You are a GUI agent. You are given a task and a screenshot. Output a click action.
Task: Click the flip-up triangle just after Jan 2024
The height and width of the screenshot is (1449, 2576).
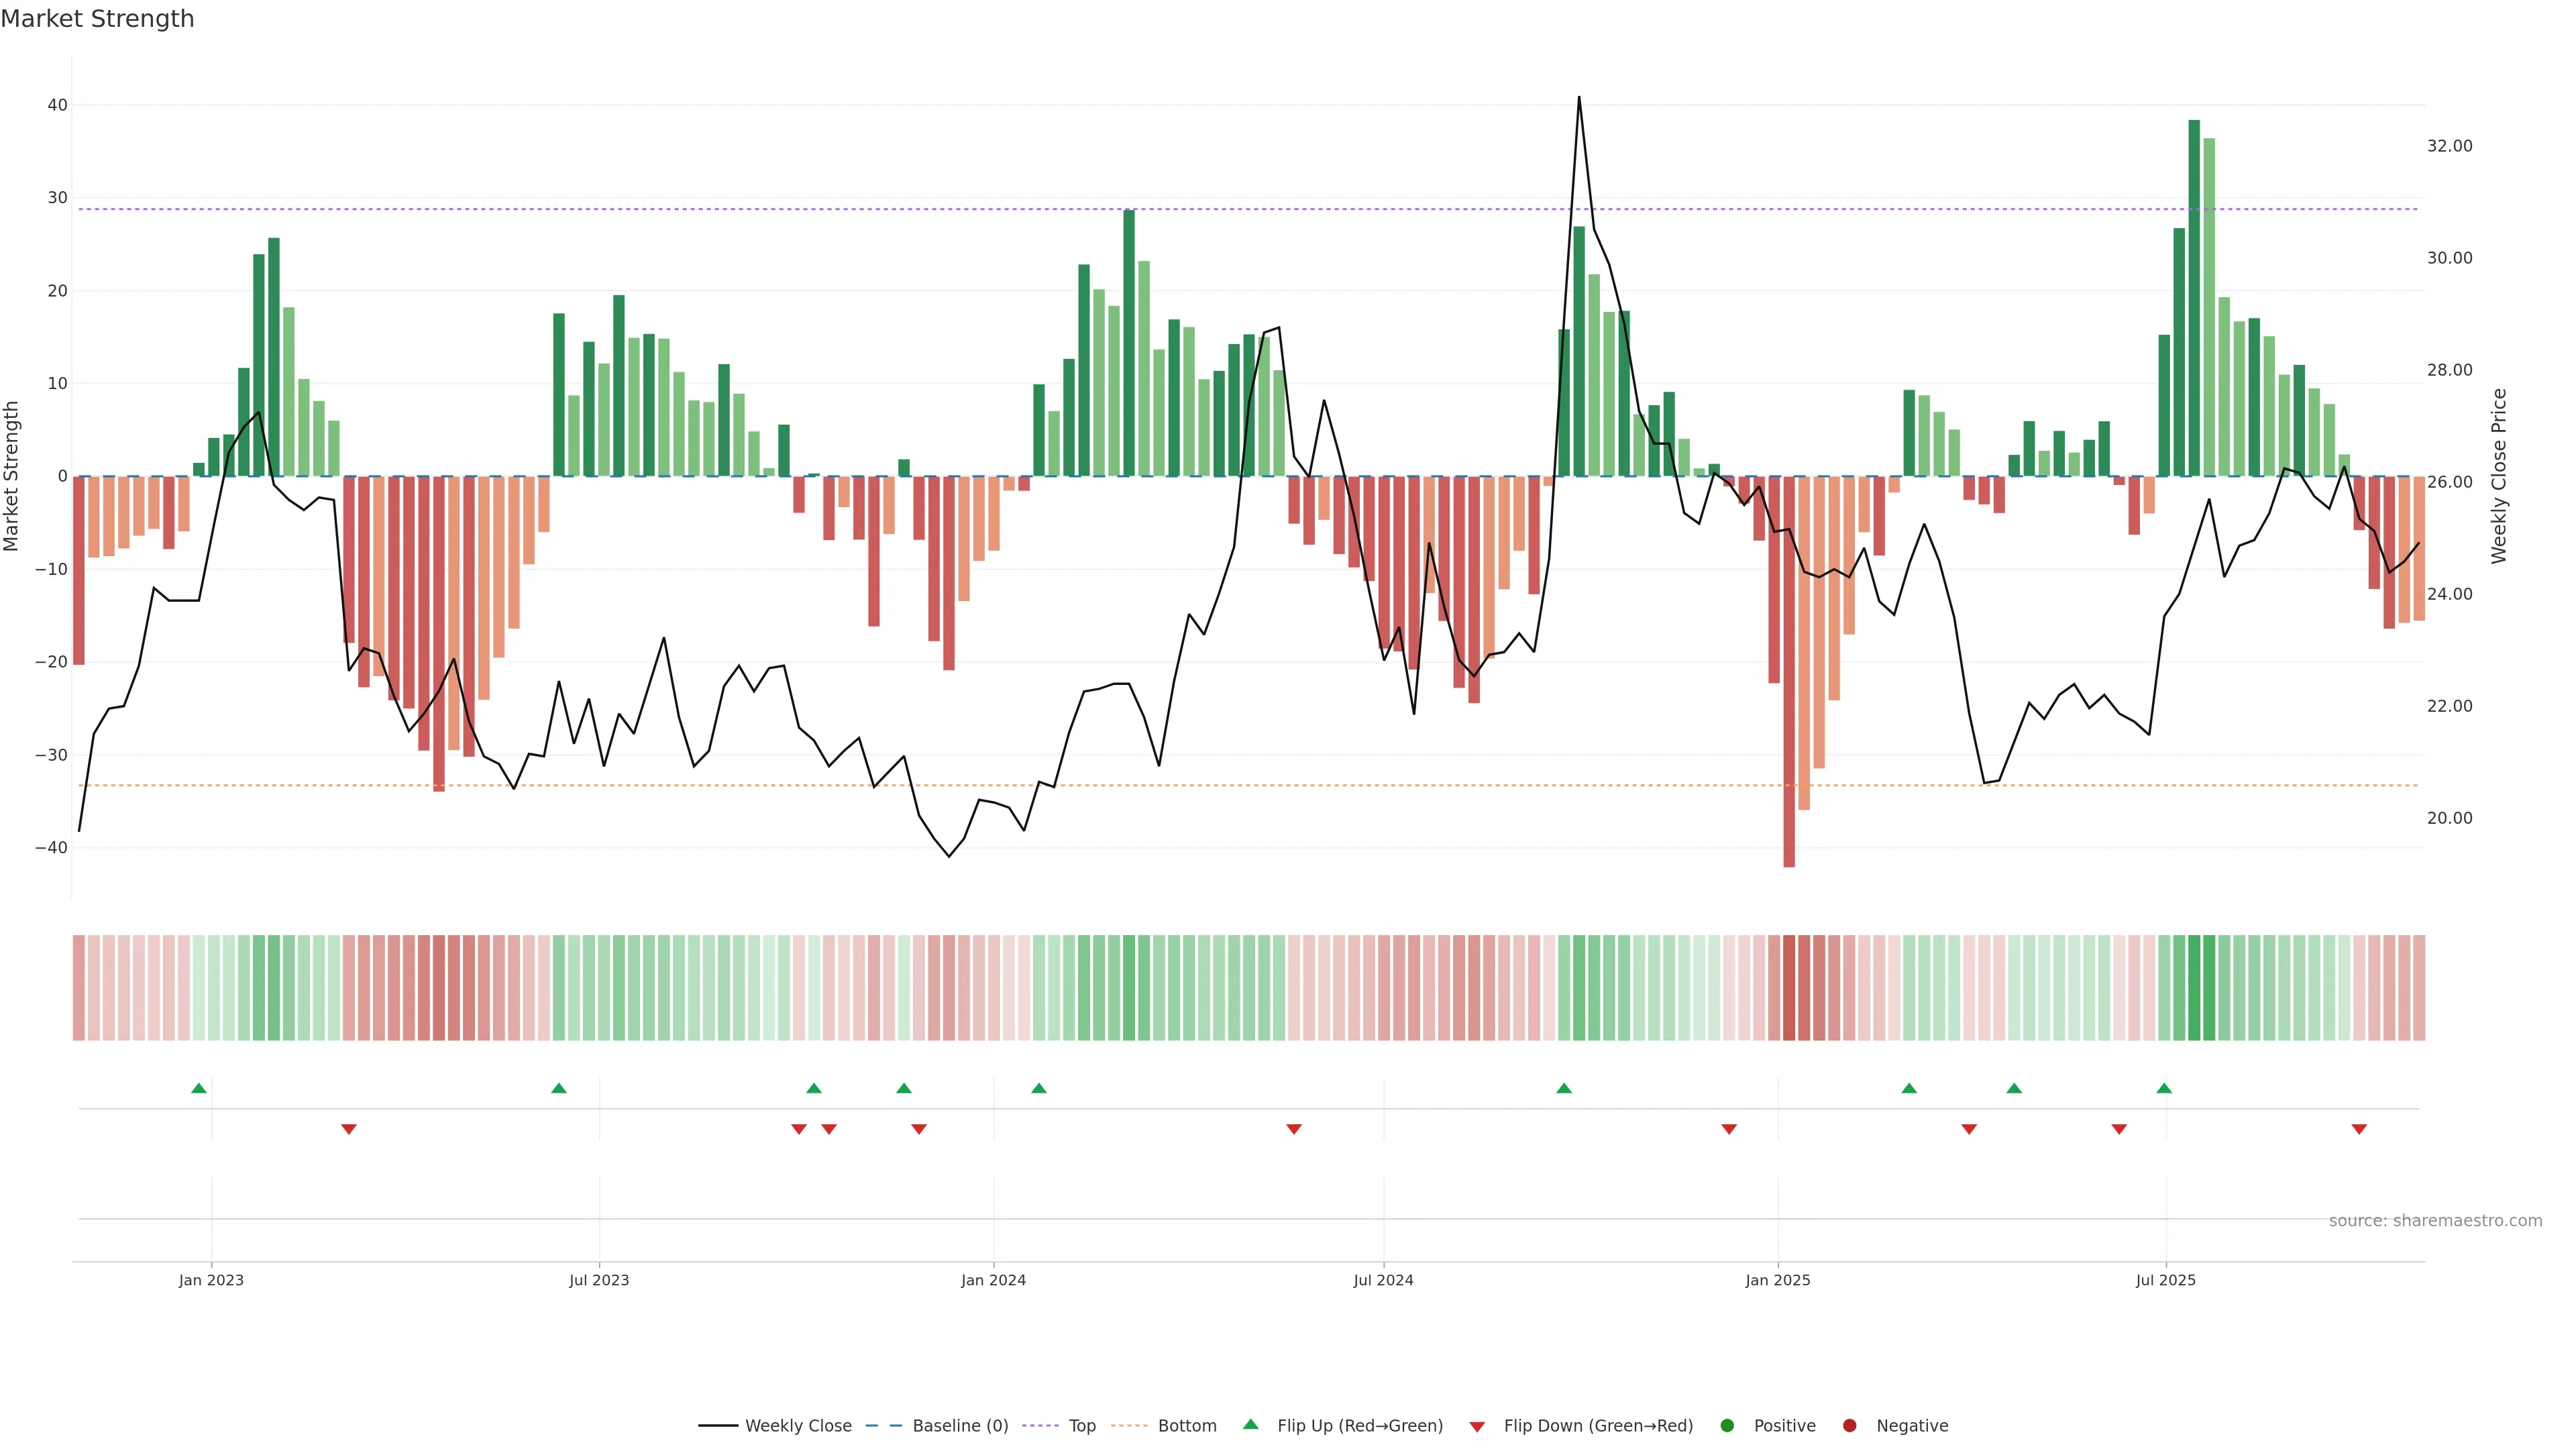click(1039, 1088)
